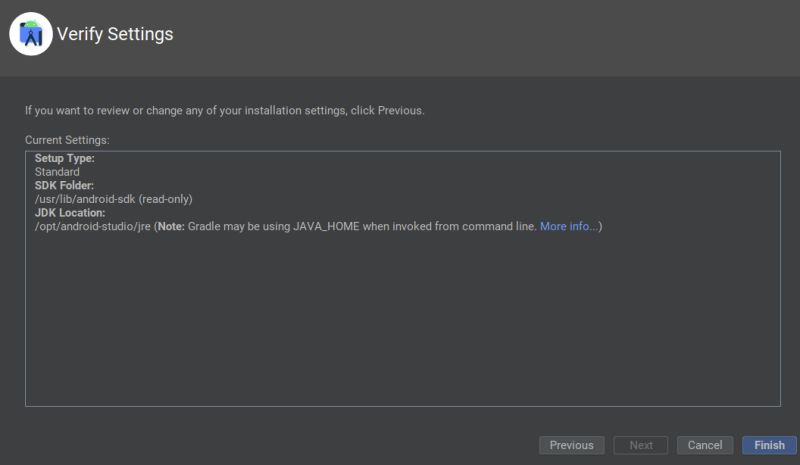This screenshot has width=800, height=465.
Task: Select the Standard setup type text
Action: click(x=57, y=172)
